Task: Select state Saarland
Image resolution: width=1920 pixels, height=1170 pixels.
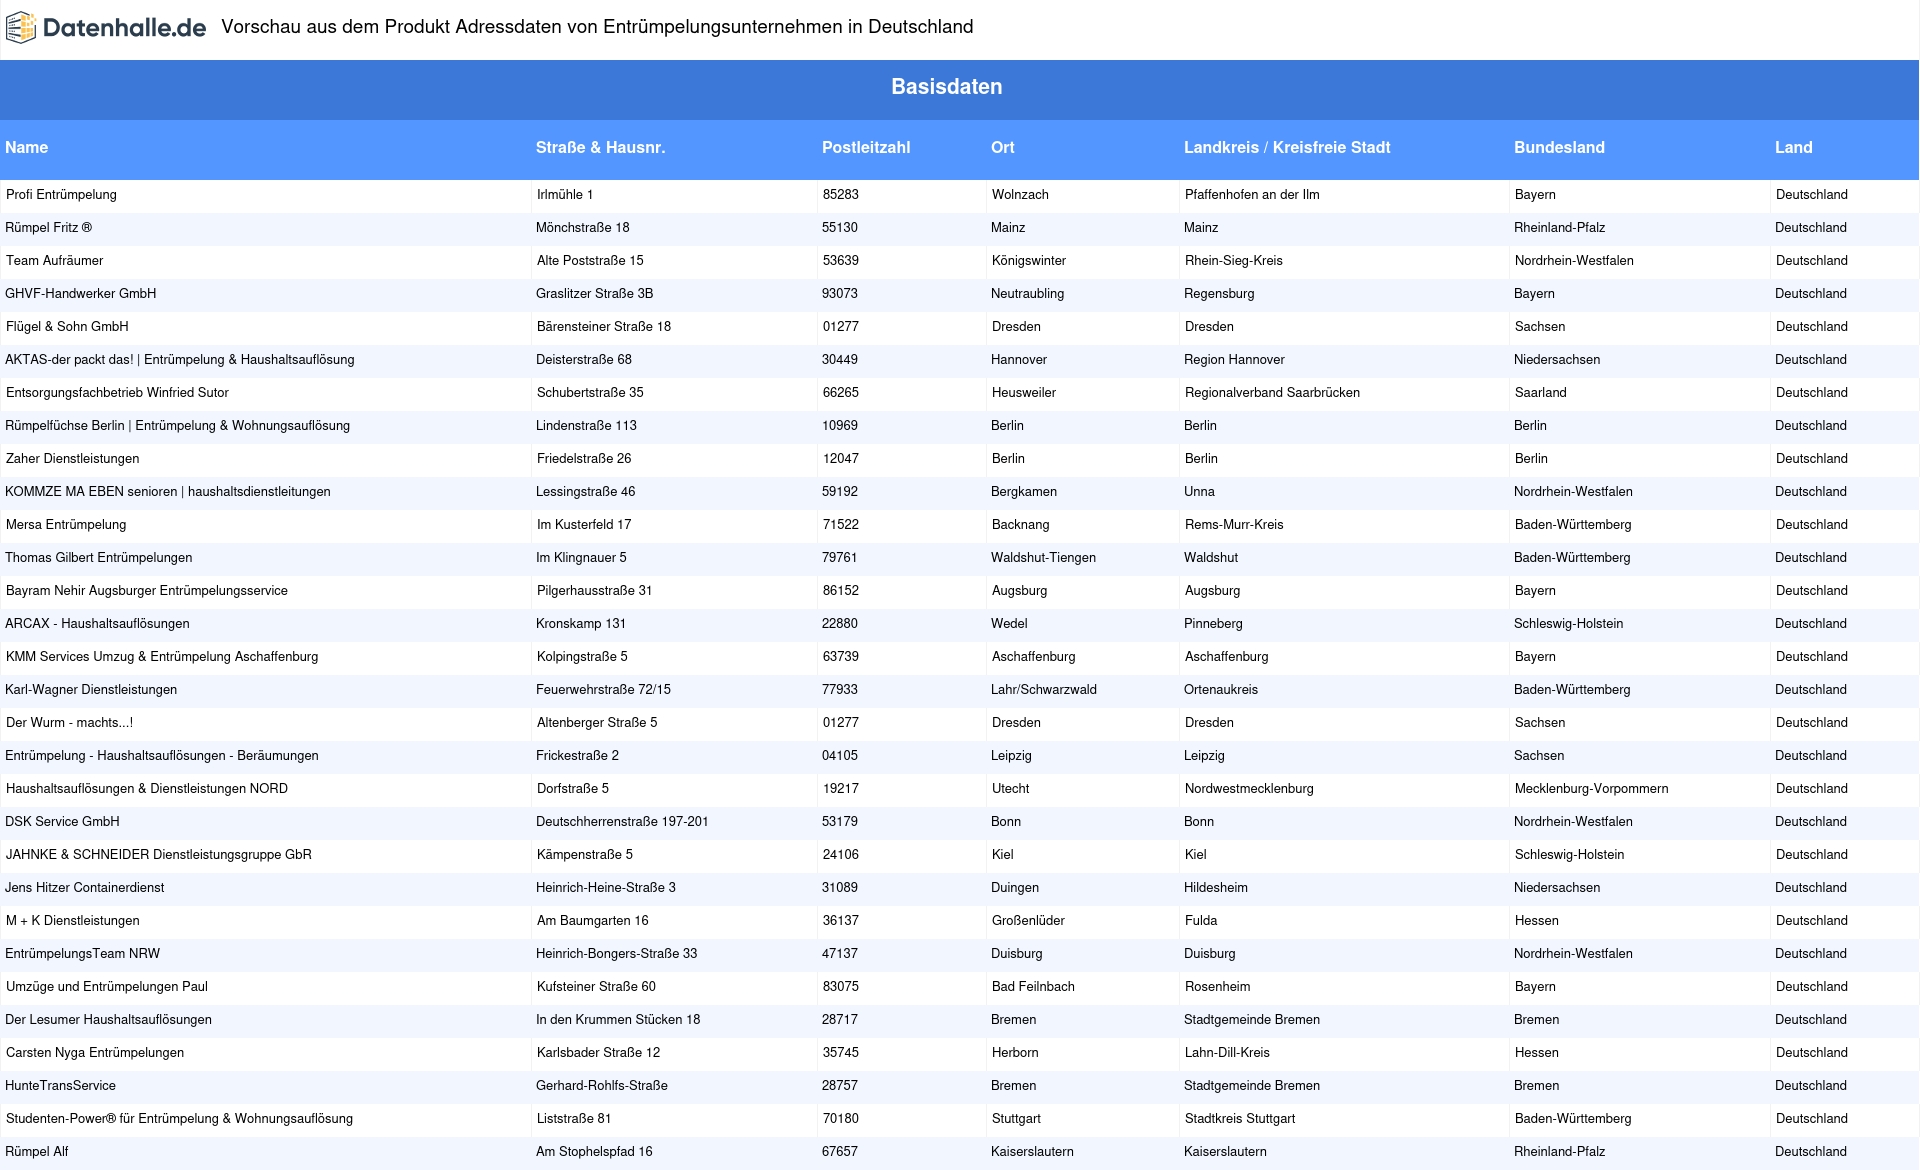Action: [1541, 393]
